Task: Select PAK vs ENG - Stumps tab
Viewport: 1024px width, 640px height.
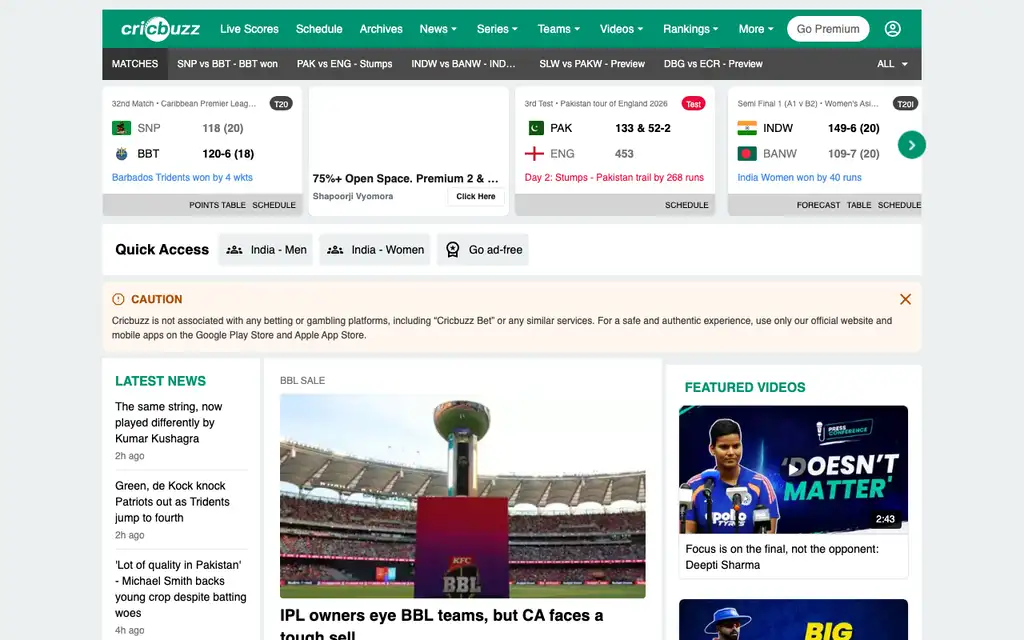Action: [x=344, y=64]
